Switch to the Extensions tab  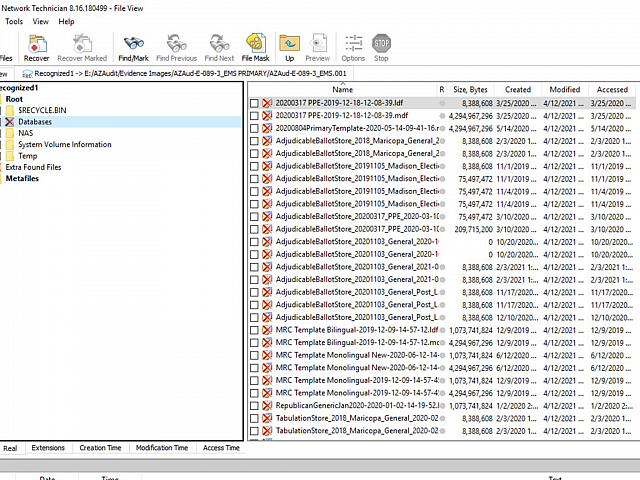click(48, 448)
